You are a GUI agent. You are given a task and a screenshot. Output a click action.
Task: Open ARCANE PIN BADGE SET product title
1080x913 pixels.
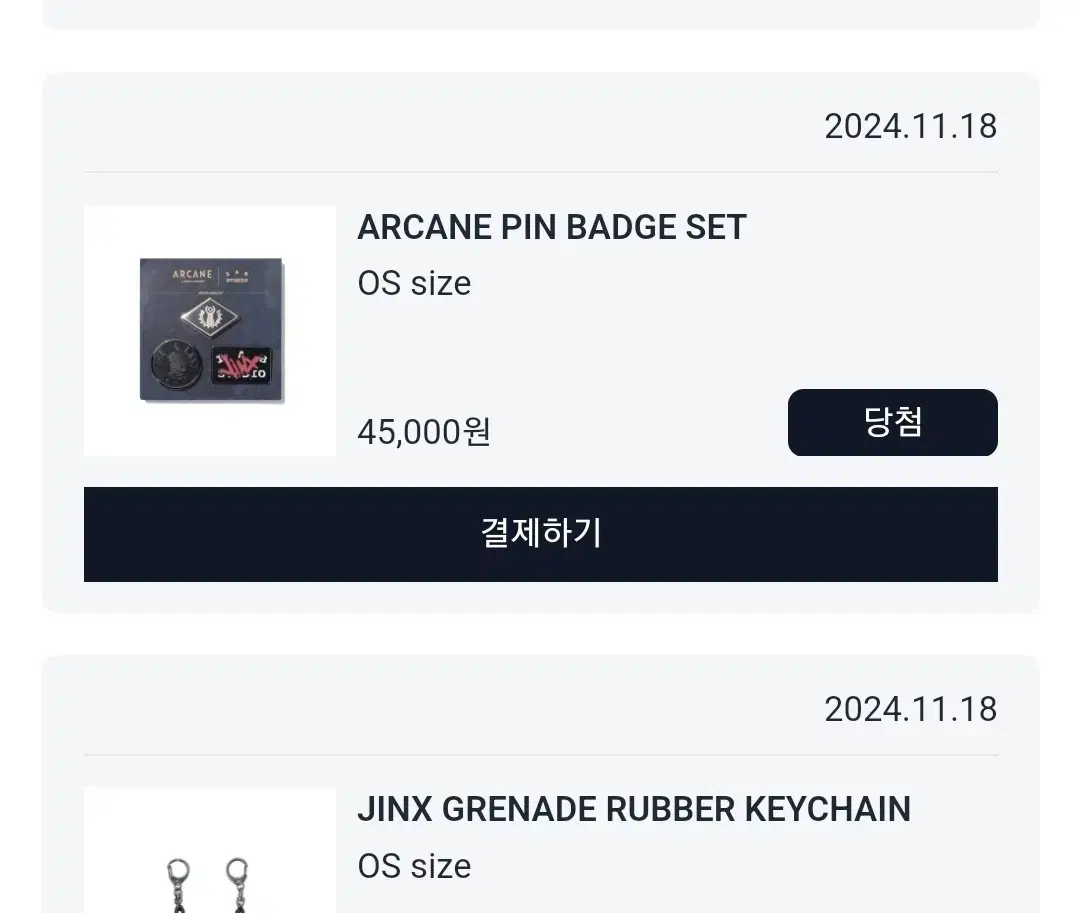[x=552, y=227]
